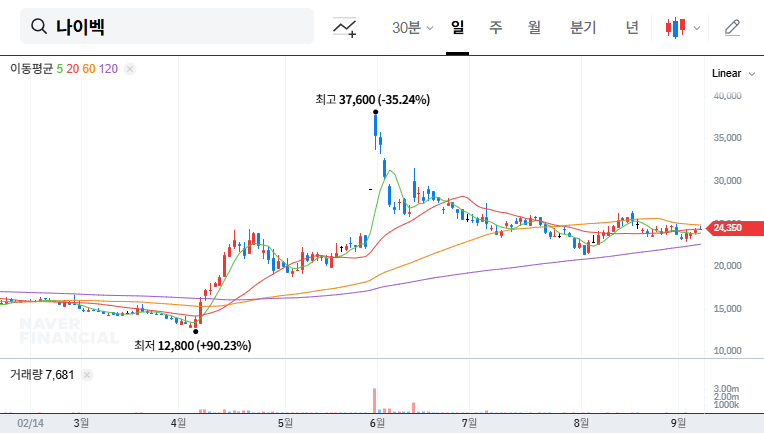Expand the 30분 minute interval dropdown
This screenshot has height=433, width=764.
pyautogui.click(x=413, y=27)
